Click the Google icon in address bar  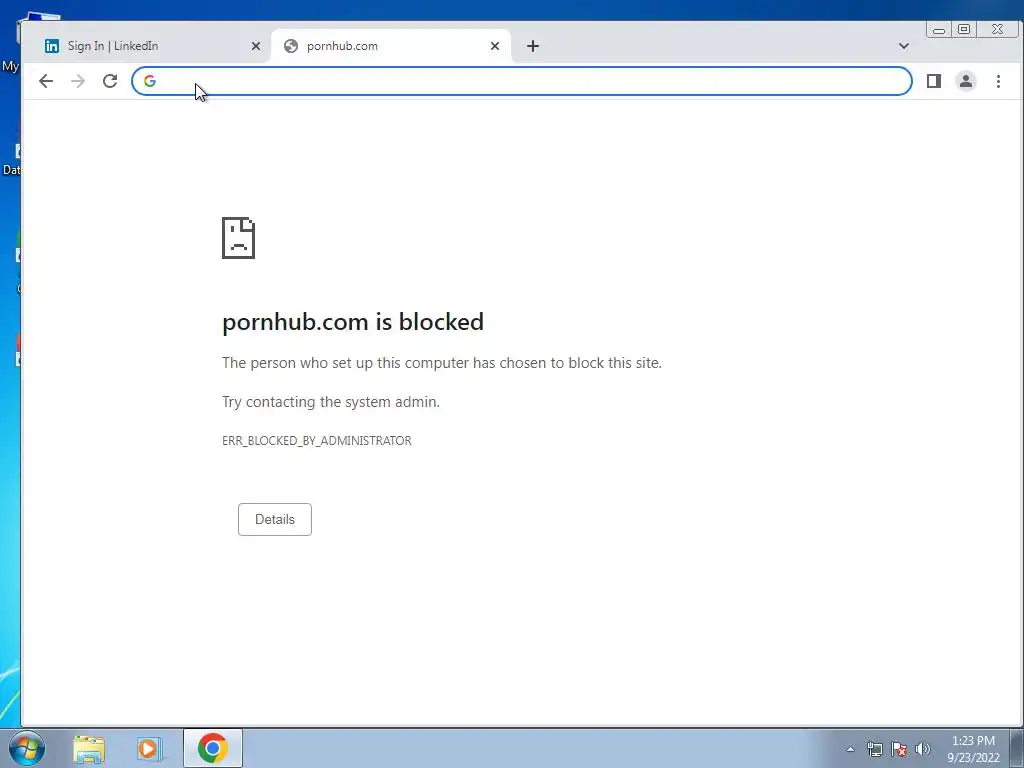pyautogui.click(x=150, y=81)
